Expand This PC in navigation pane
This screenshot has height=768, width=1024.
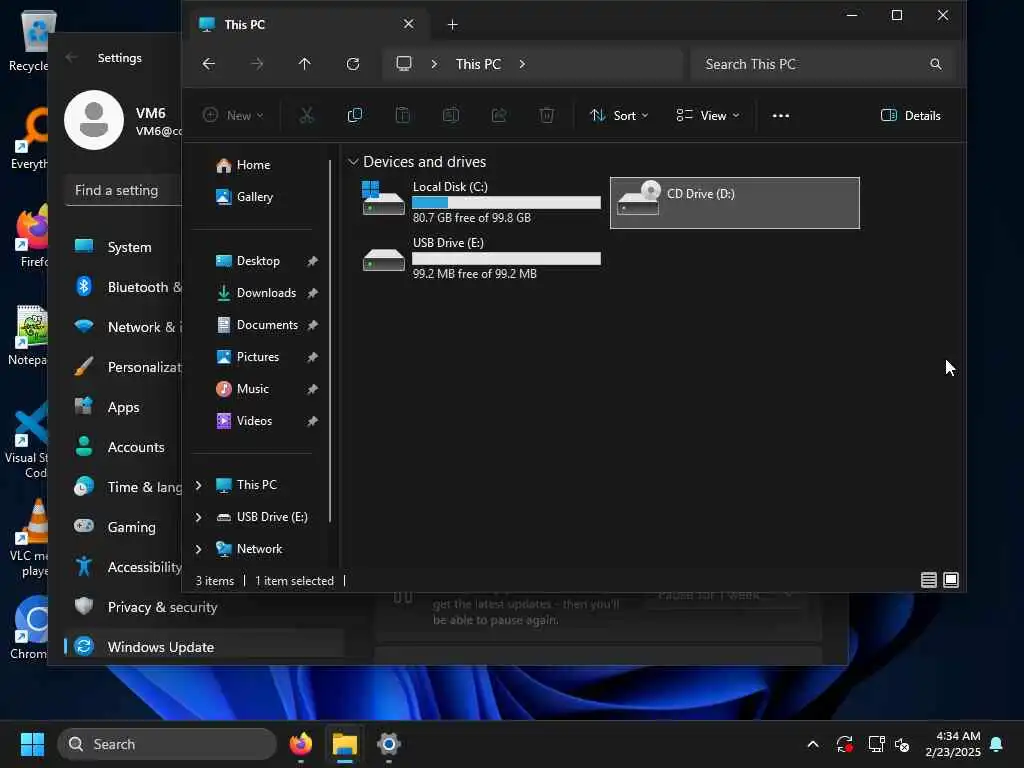click(199, 485)
